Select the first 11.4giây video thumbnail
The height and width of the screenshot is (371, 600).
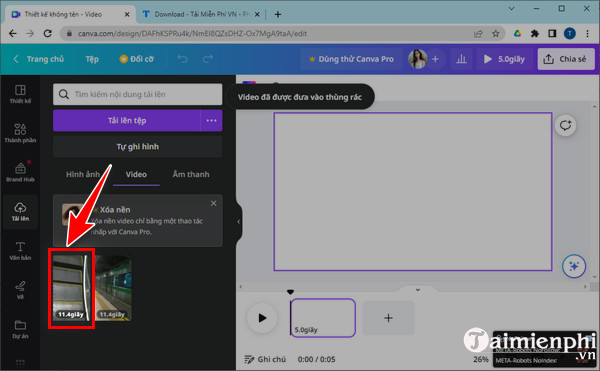tap(70, 288)
